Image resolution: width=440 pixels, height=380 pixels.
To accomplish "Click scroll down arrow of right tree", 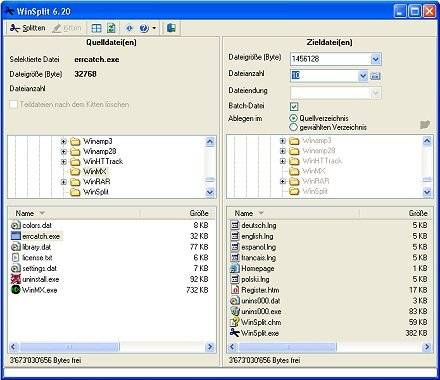I will 427,192.
